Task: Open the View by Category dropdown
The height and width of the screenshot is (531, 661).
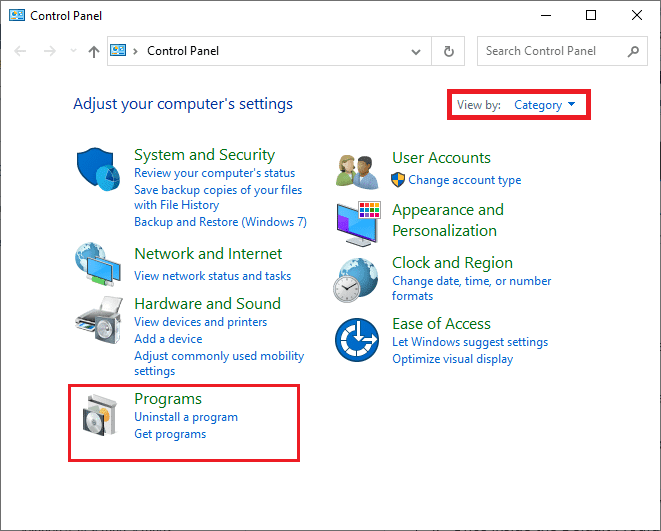Action: [545, 105]
